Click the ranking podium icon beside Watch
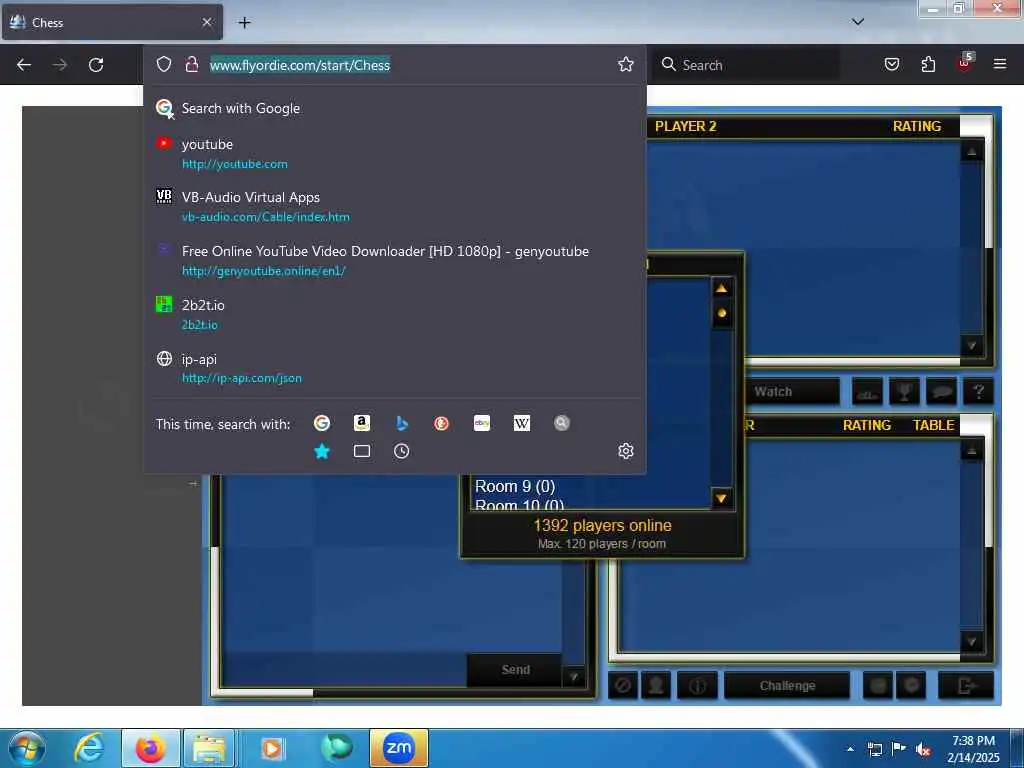This screenshot has height=768, width=1024. [x=867, y=392]
